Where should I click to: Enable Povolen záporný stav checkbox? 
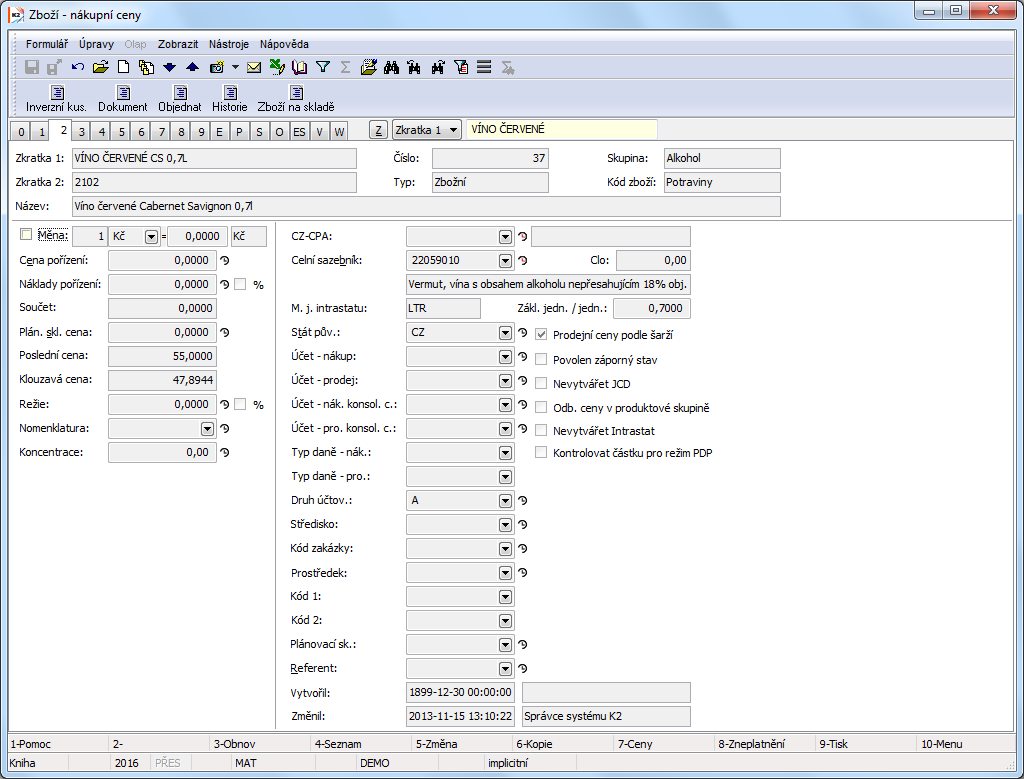point(541,359)
